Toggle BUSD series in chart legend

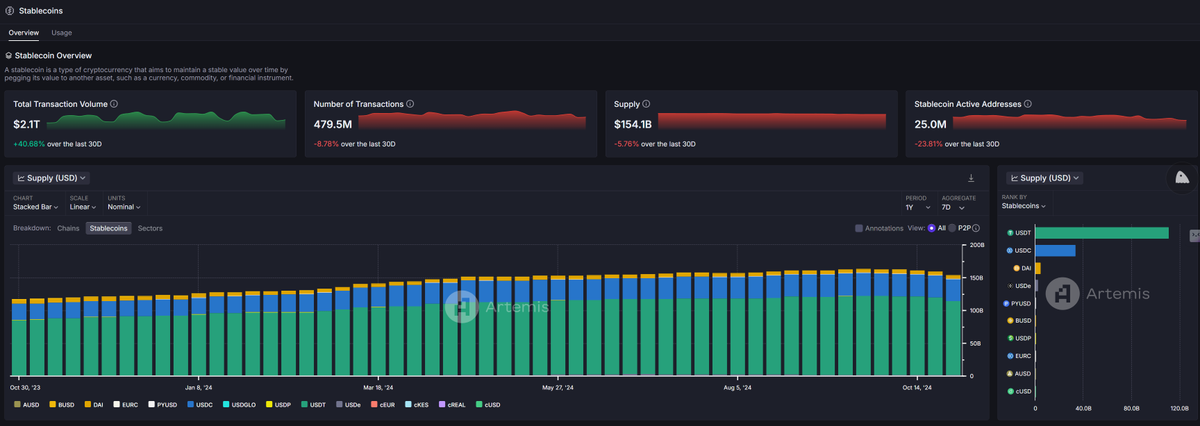(x=63, y=404)
